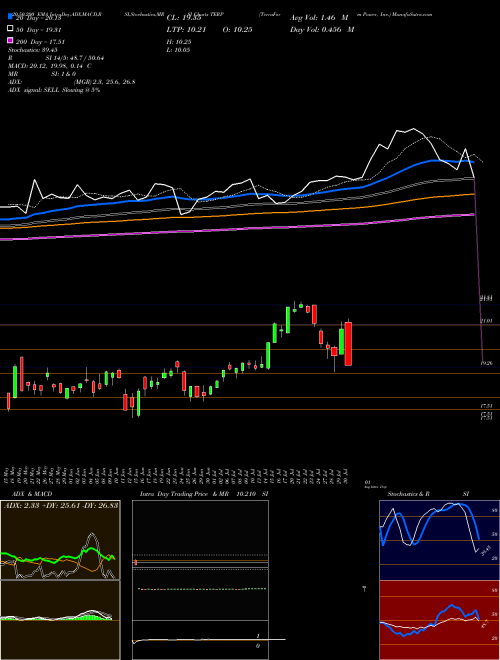Image resolution: width=500 pixels, height=660 pixels.
Task: Click the last tall red candlestick
Action: 348,343
